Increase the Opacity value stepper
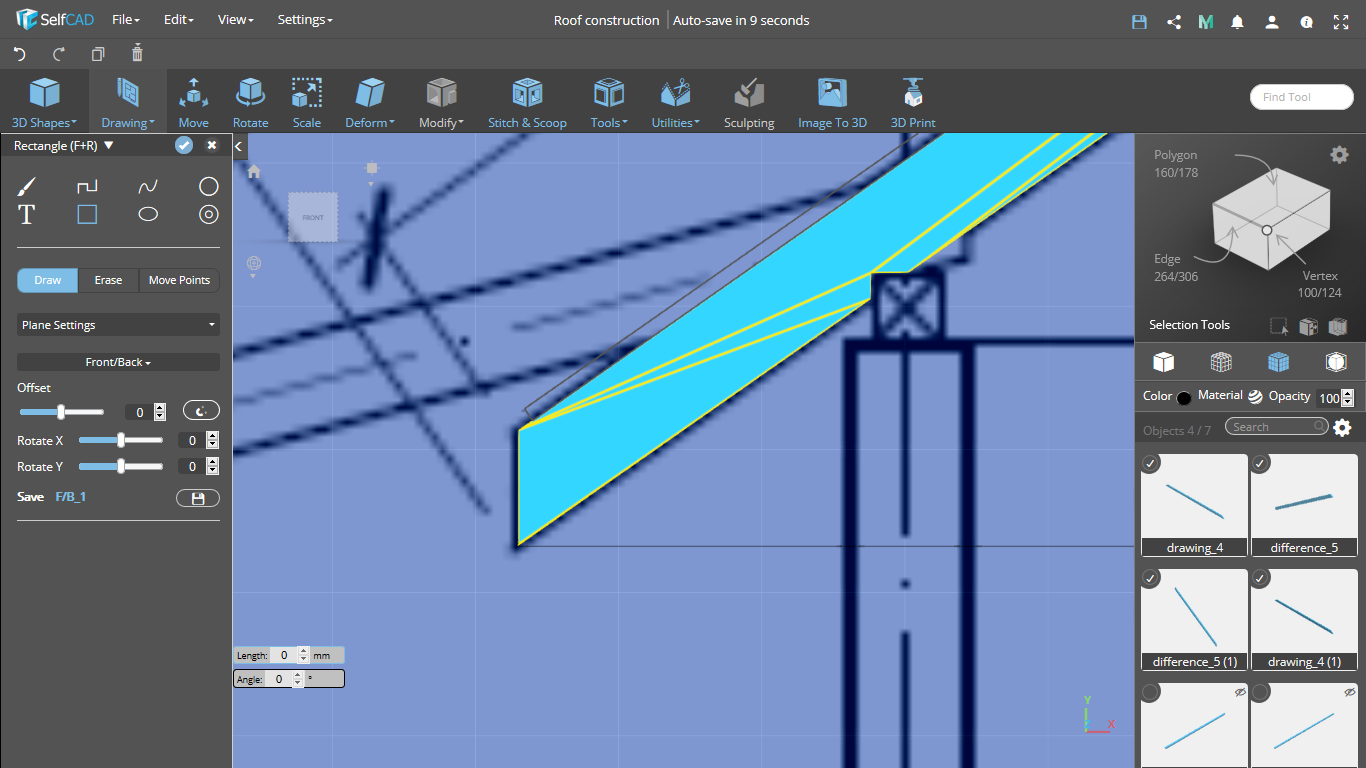The height and width of the screenshot is (768, 1366). (1347, 394)
